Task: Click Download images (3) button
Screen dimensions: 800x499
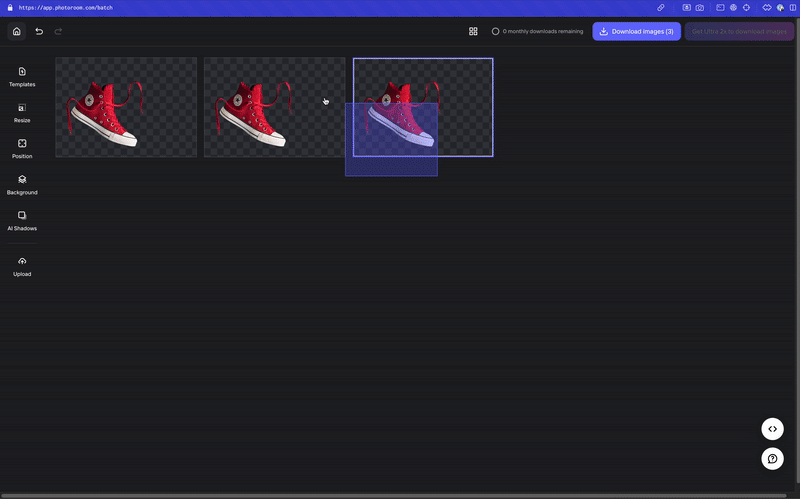Action: tap(636, 31)
